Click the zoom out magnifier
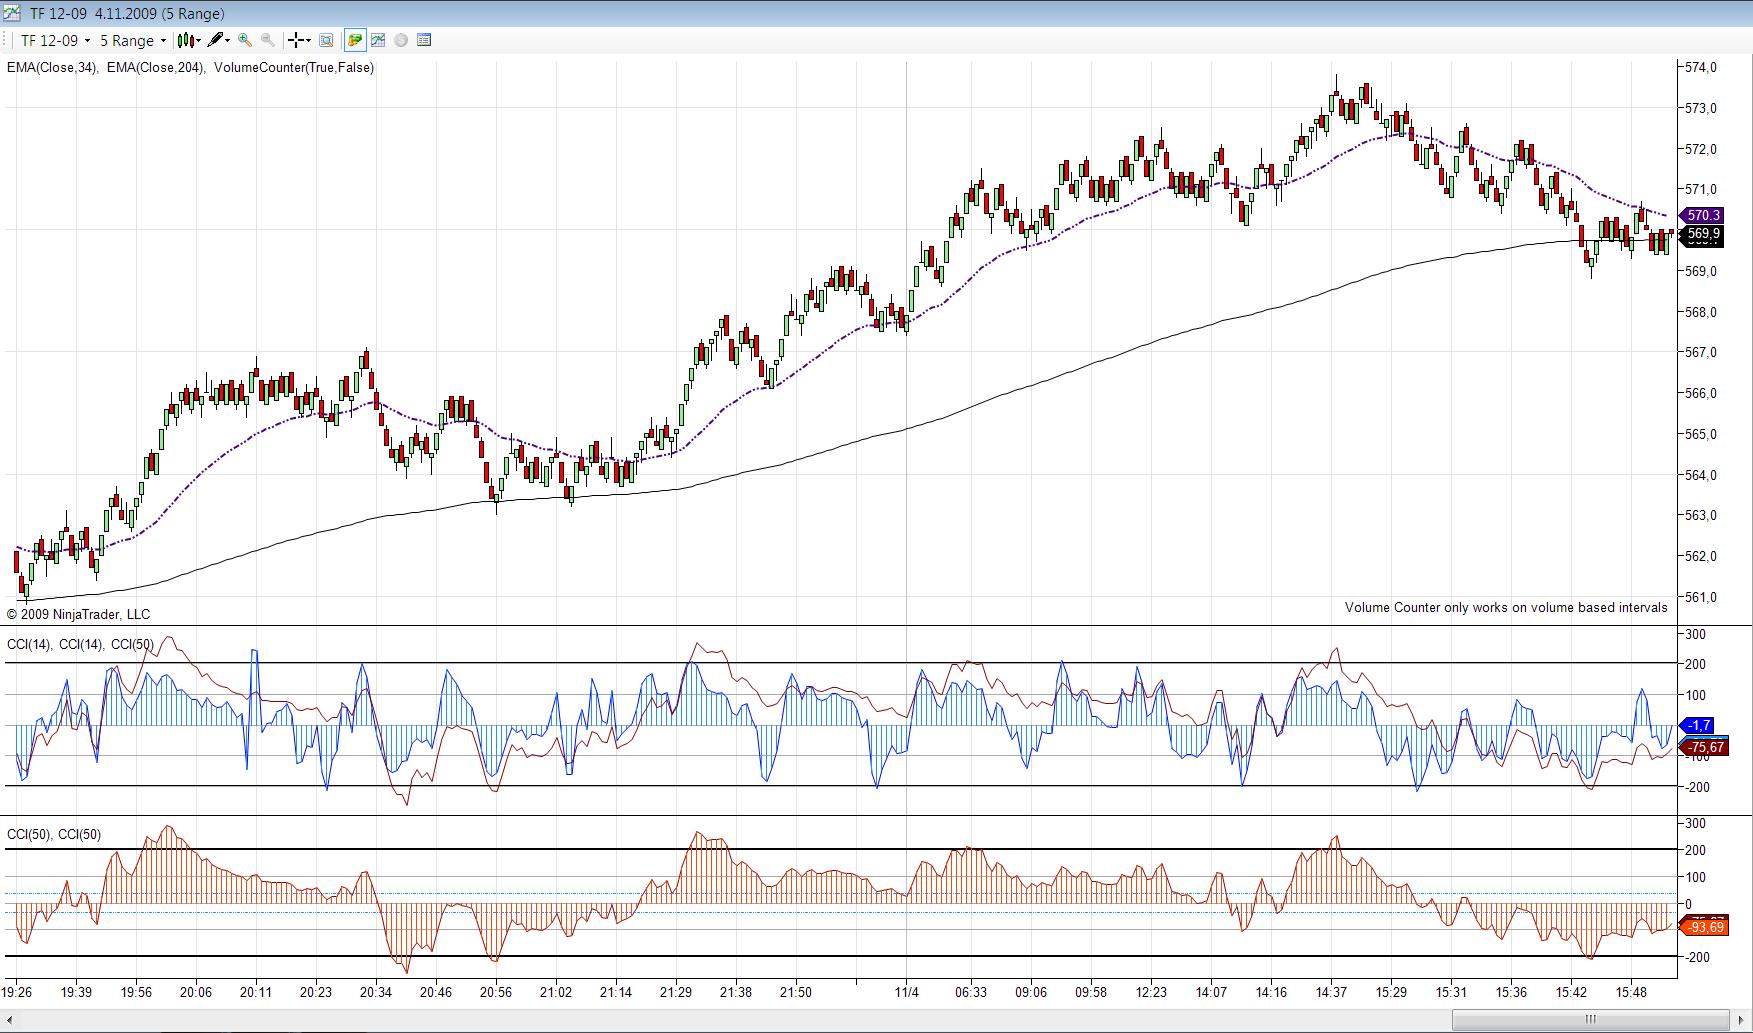1753x1033 pixels. (268, 41)
